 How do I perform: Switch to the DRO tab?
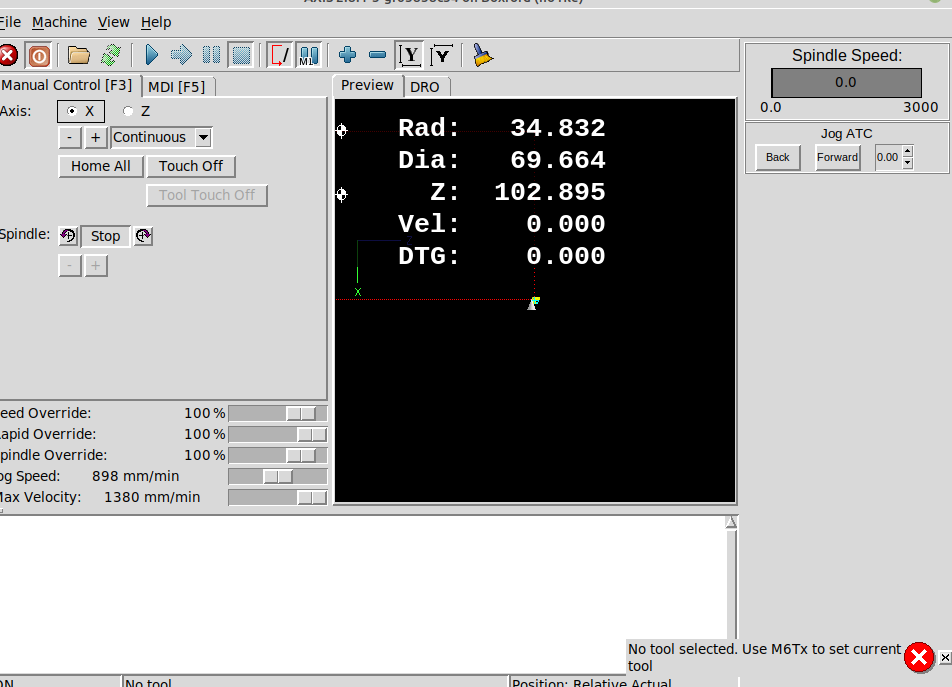click(425, 87)
